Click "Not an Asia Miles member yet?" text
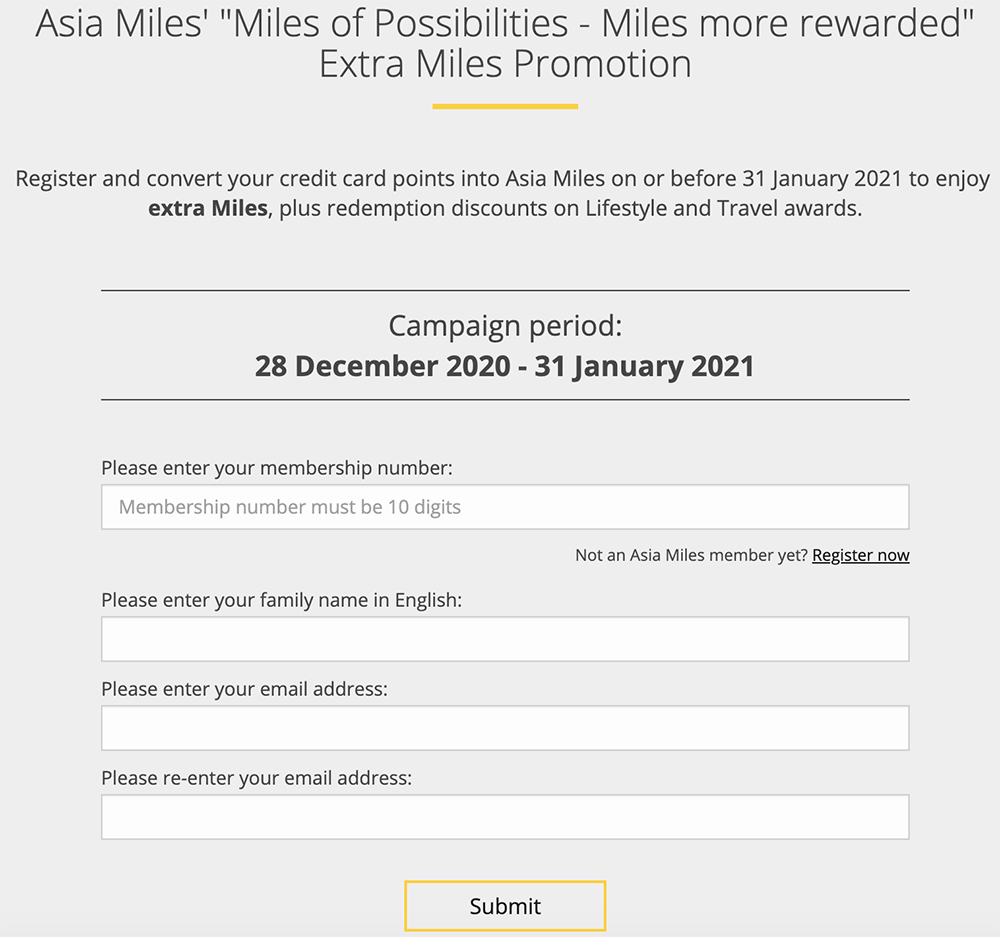 691,555
